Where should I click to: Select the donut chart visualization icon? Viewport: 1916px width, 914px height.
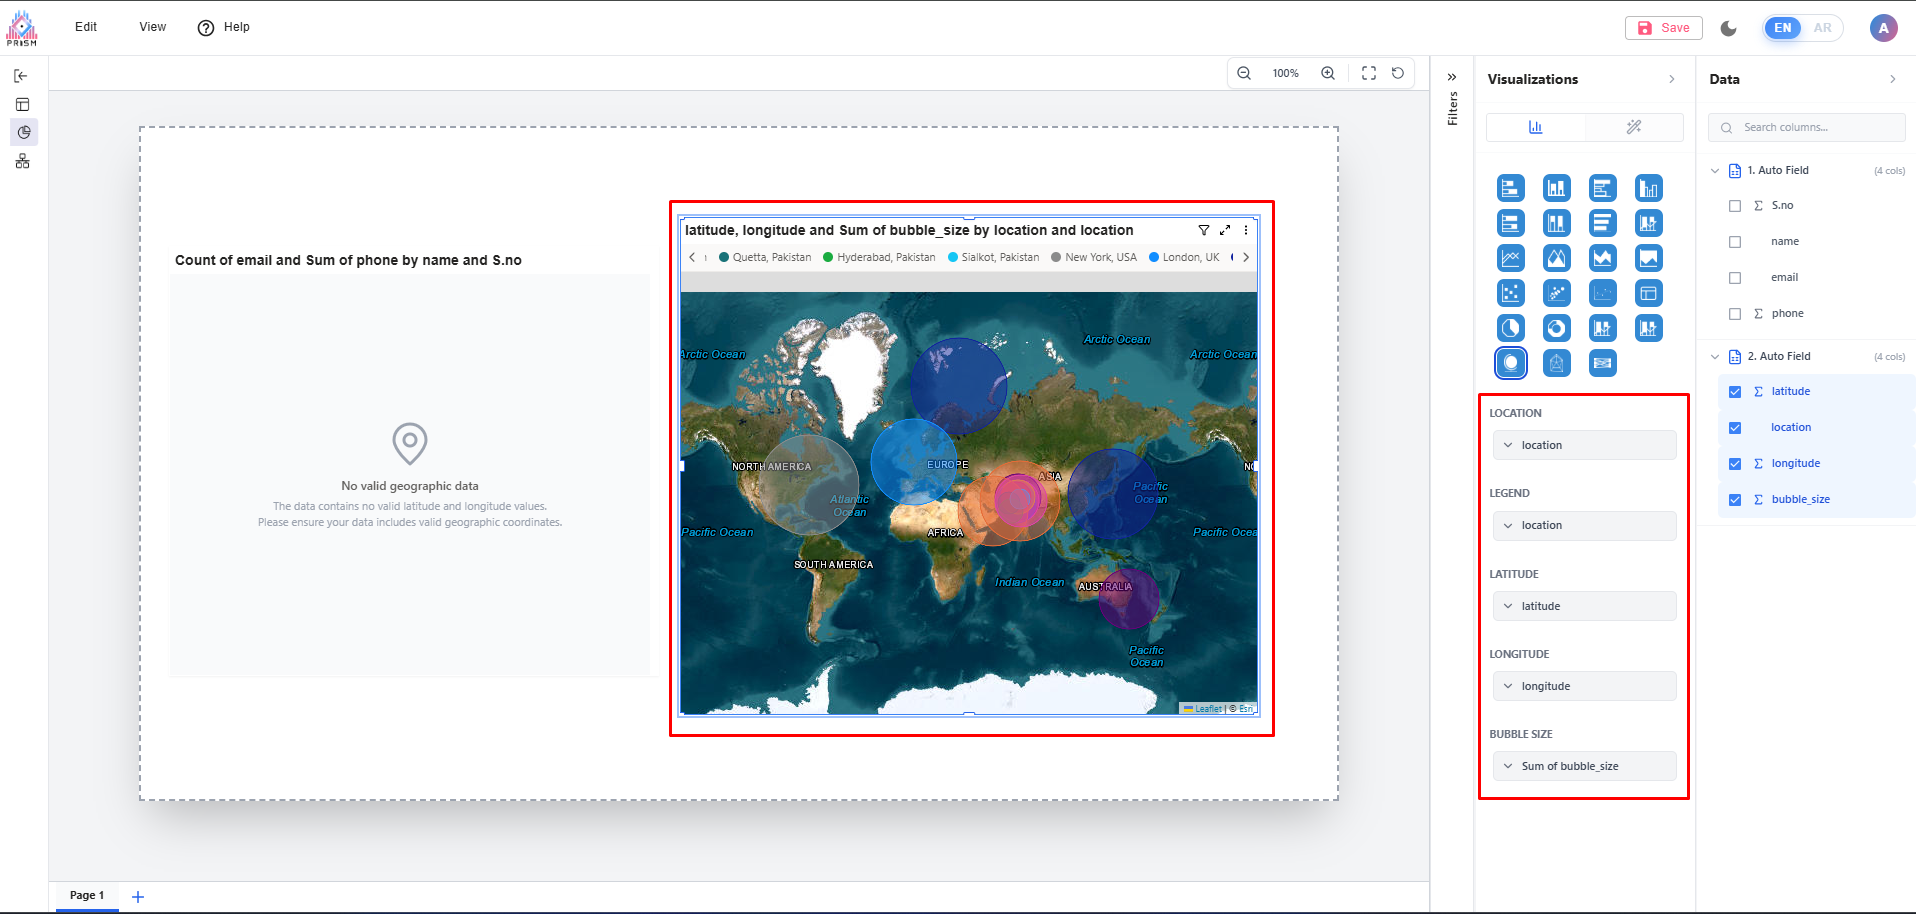coord(1556,328)
